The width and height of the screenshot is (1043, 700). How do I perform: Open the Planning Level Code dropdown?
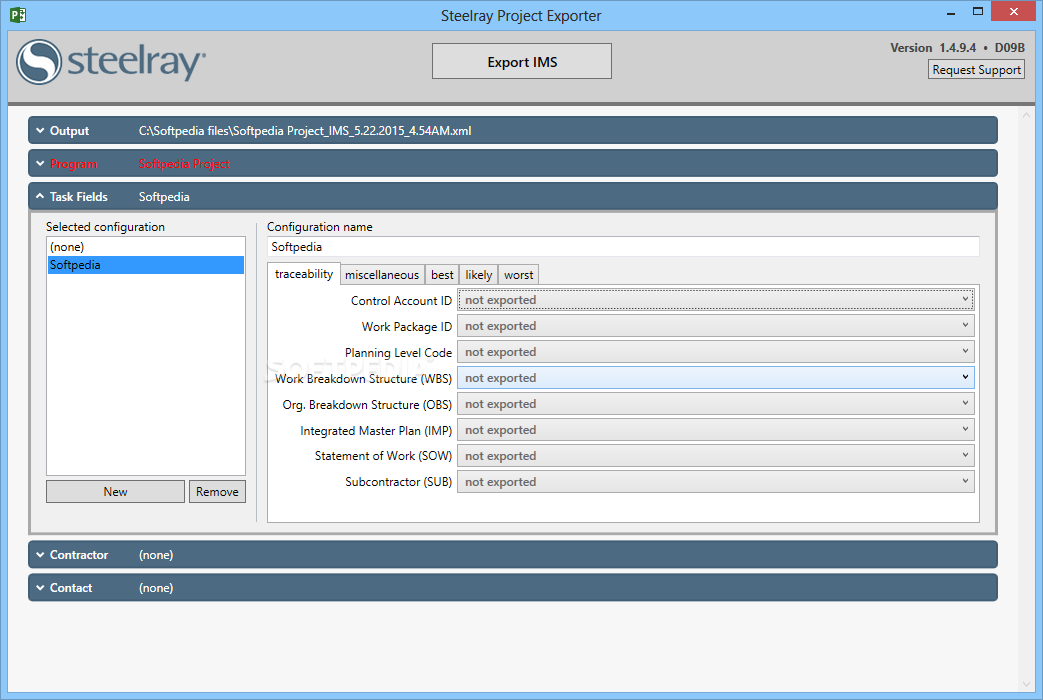click(716, 352)
